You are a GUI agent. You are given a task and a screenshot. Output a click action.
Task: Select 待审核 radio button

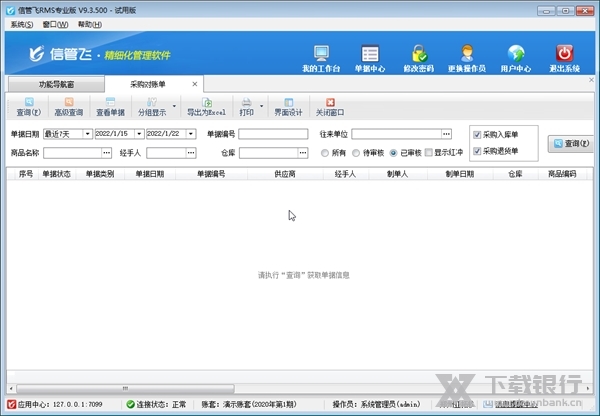[x=356, y=153]
